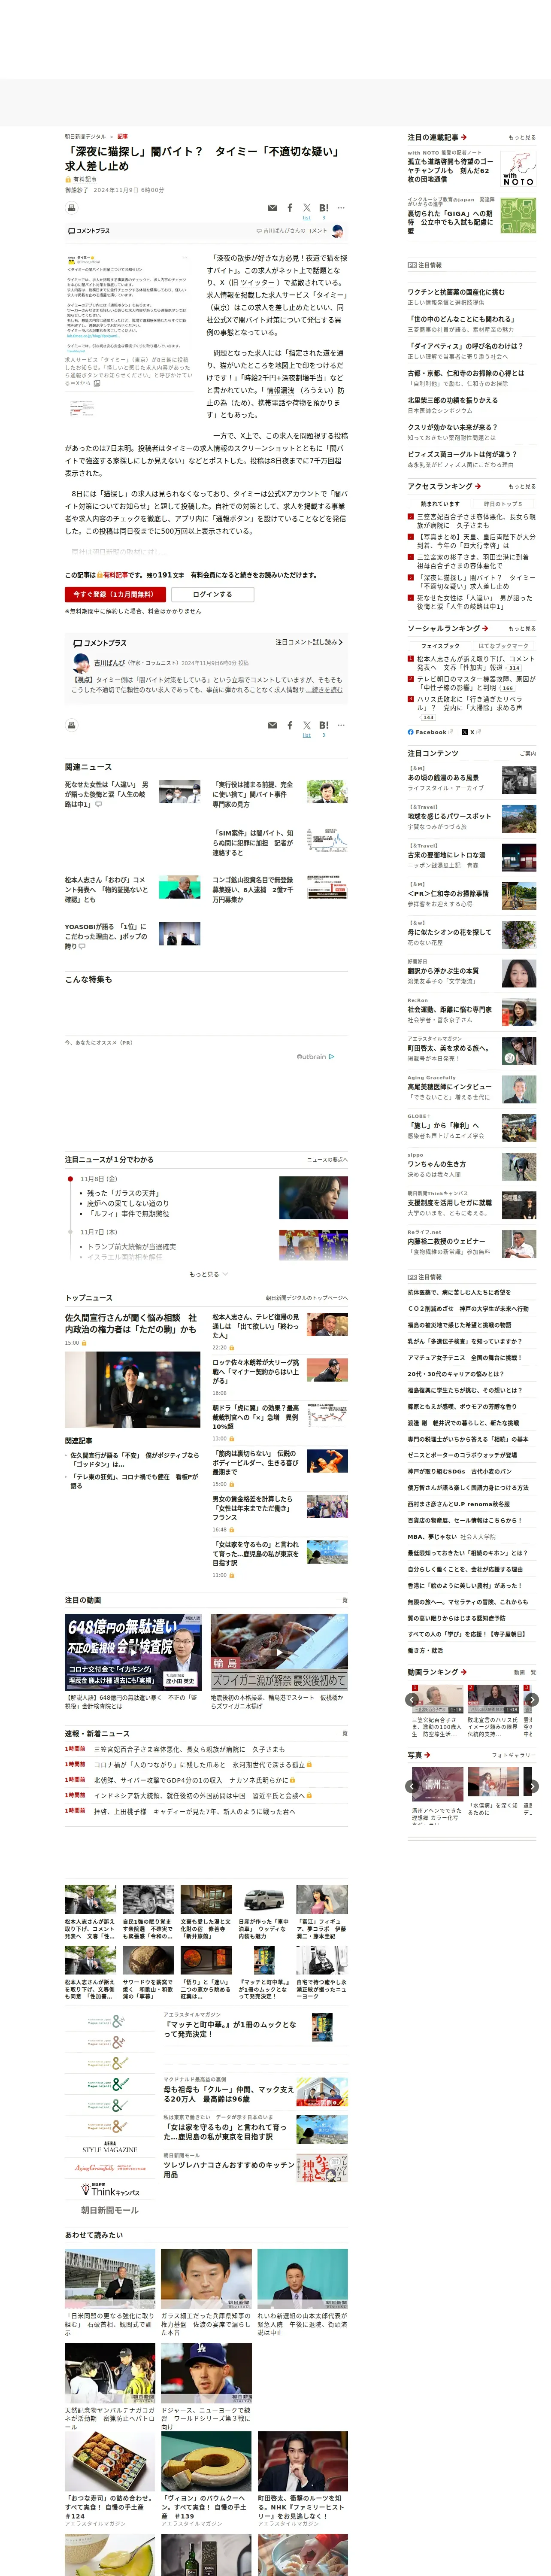
Task: Click the 朝日新聞デジタル breadcrumb link
Action: point(85,136)
